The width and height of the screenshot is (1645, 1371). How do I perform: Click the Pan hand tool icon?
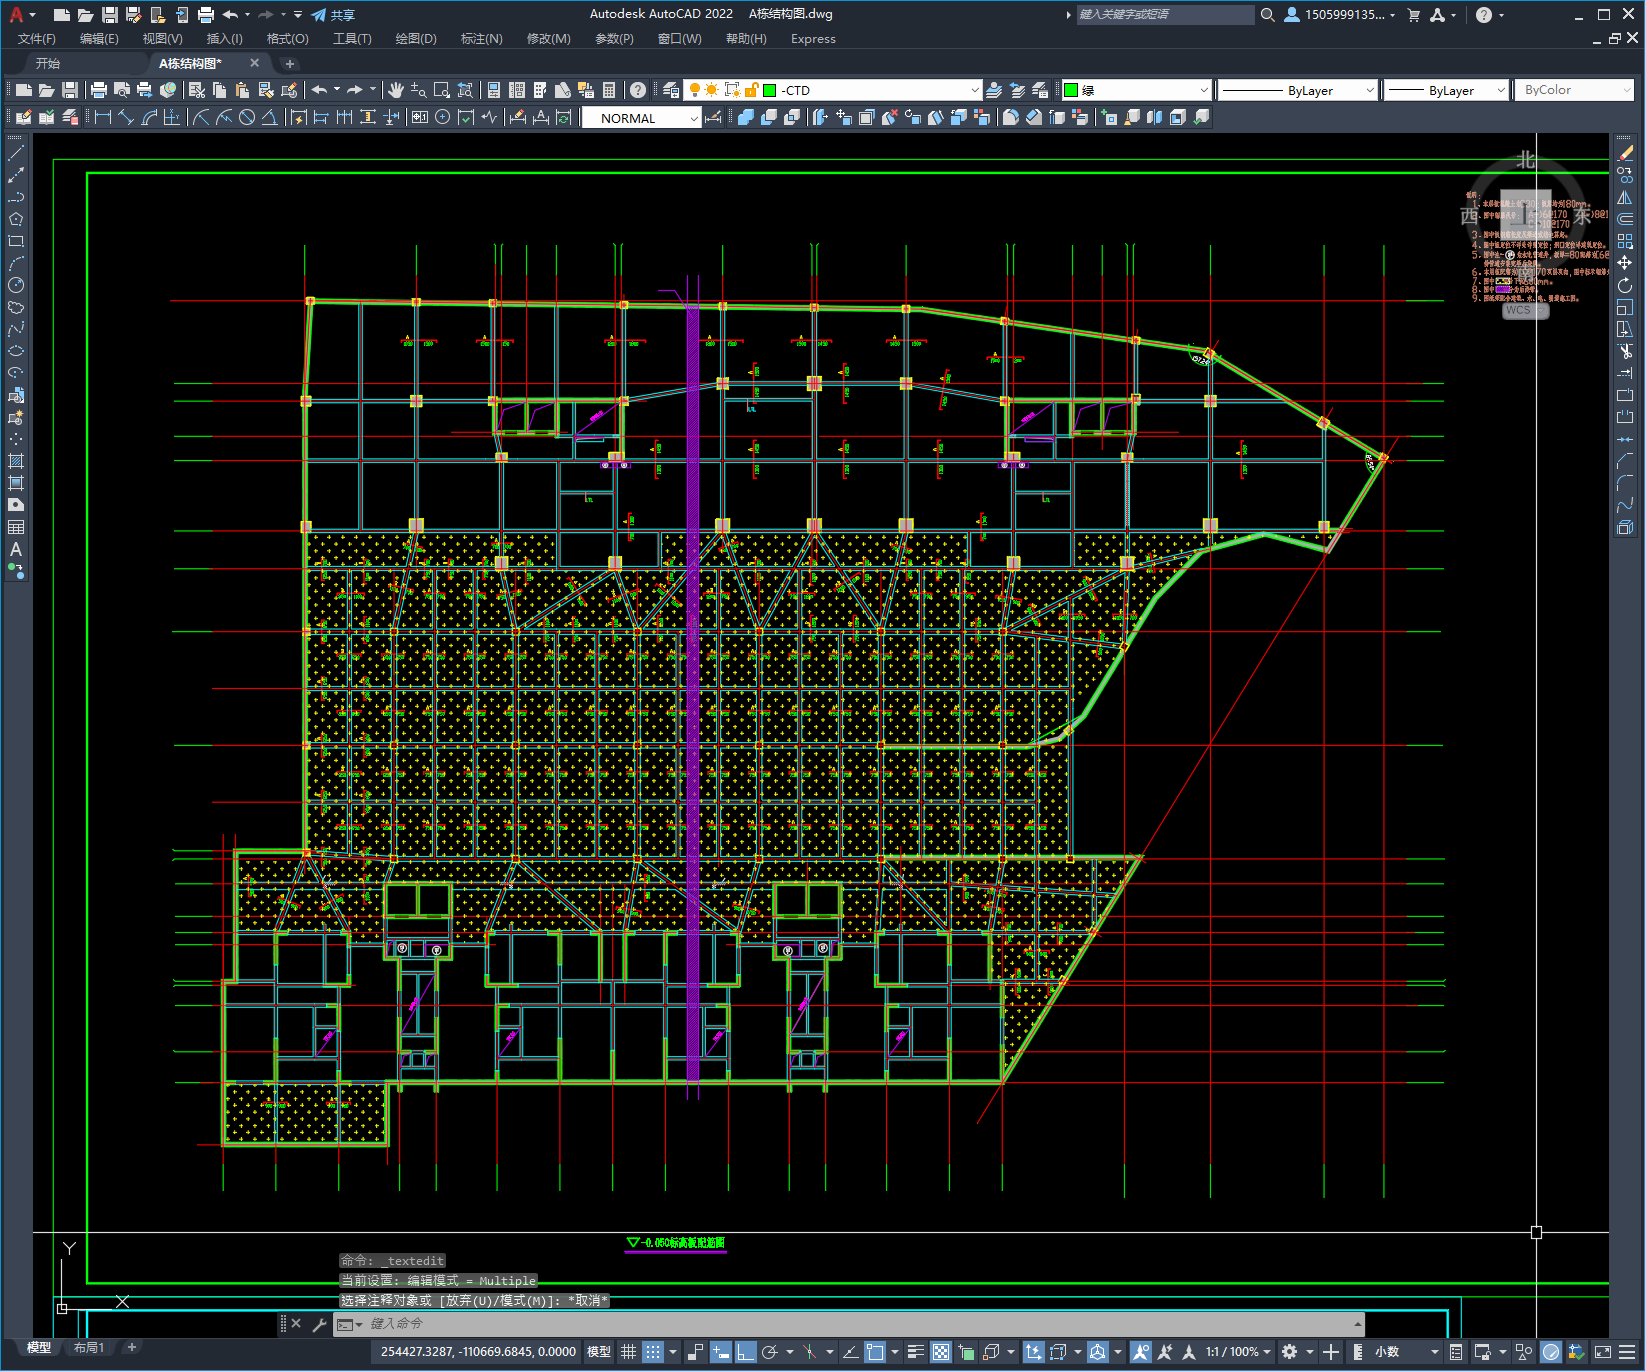(x=396, y=90)
